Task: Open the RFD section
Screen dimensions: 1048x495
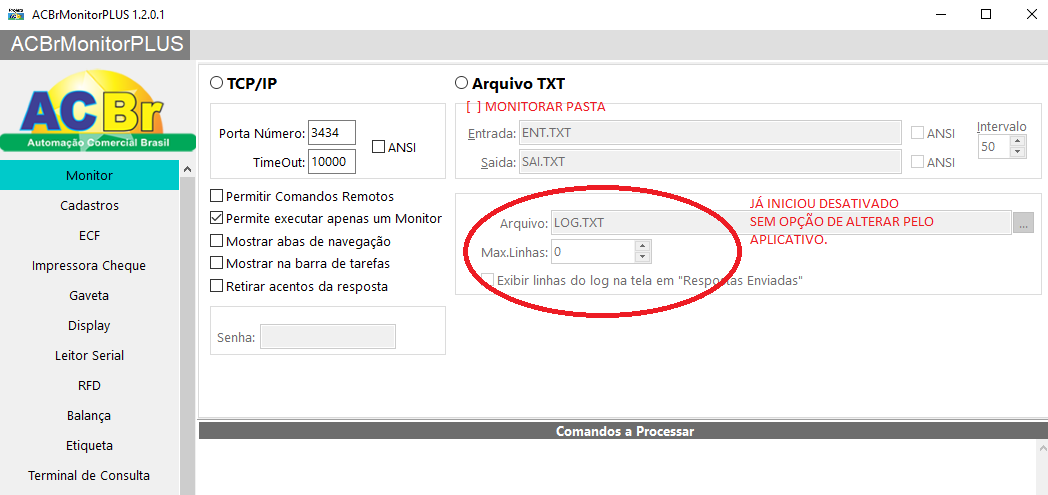Action: click(90, 385)
